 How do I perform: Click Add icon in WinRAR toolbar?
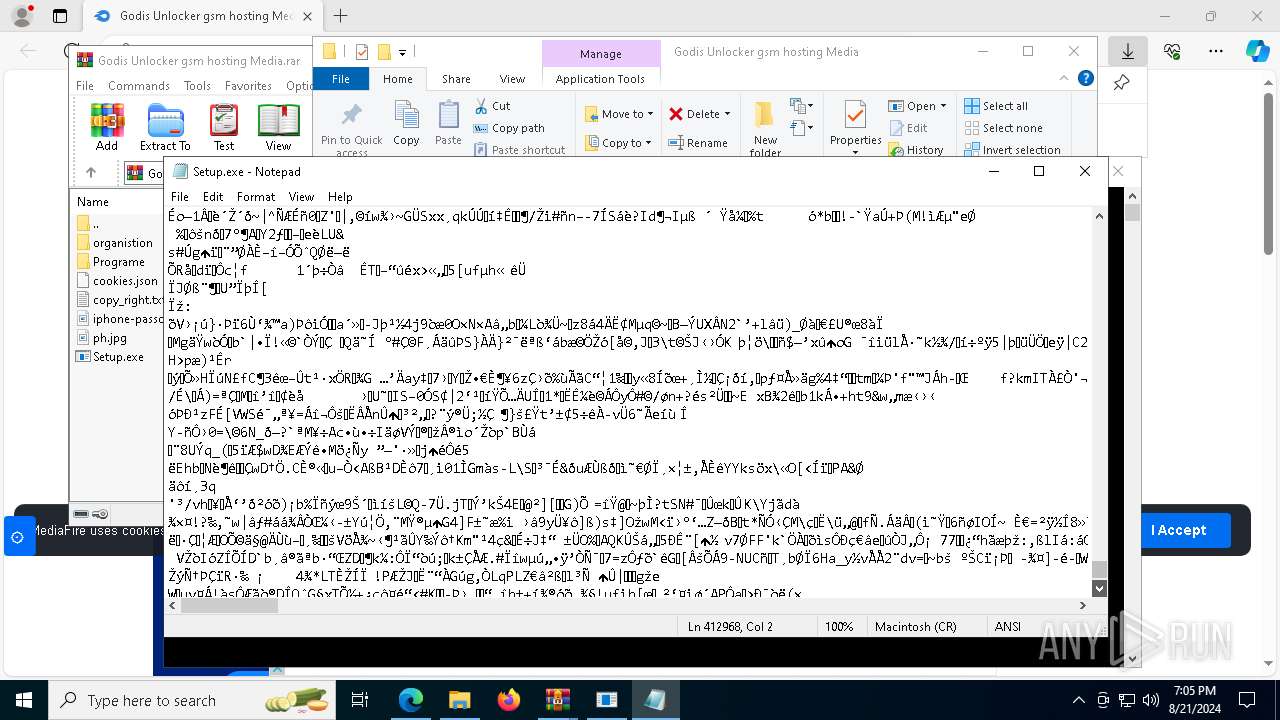pos(107,127)
